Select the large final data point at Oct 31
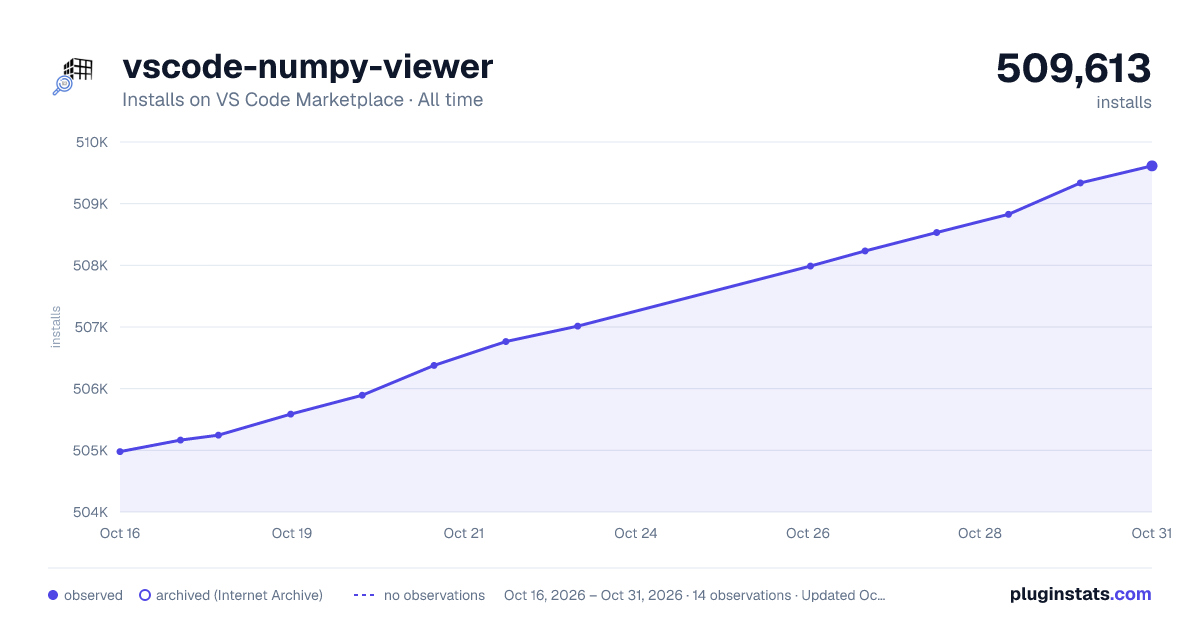This screenshot has height=630, width=1200. tap(1152, 166)
